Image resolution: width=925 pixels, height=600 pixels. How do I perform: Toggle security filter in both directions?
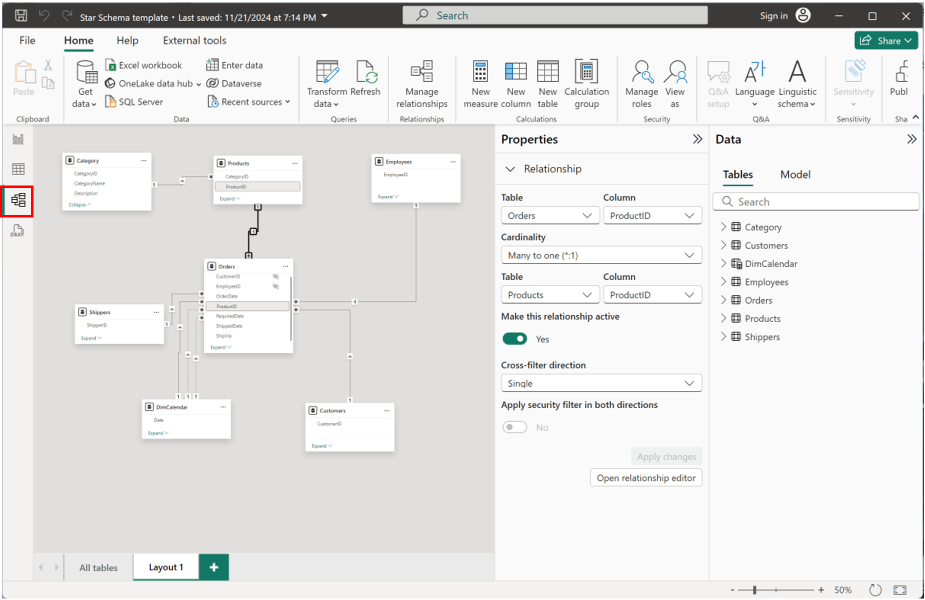pos(514,427)
